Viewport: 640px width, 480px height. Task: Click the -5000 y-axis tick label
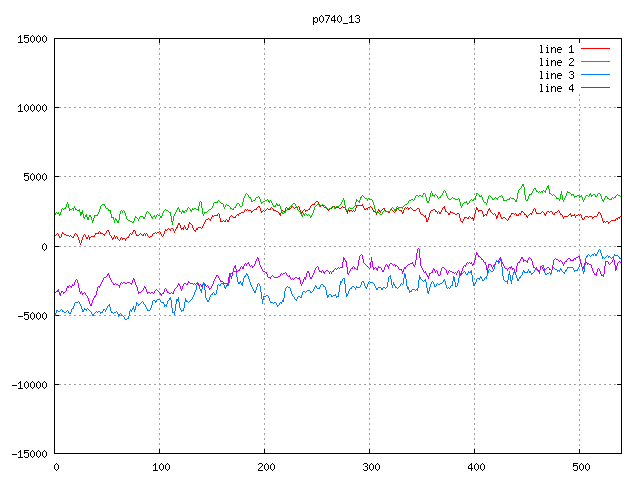[32, 315]
